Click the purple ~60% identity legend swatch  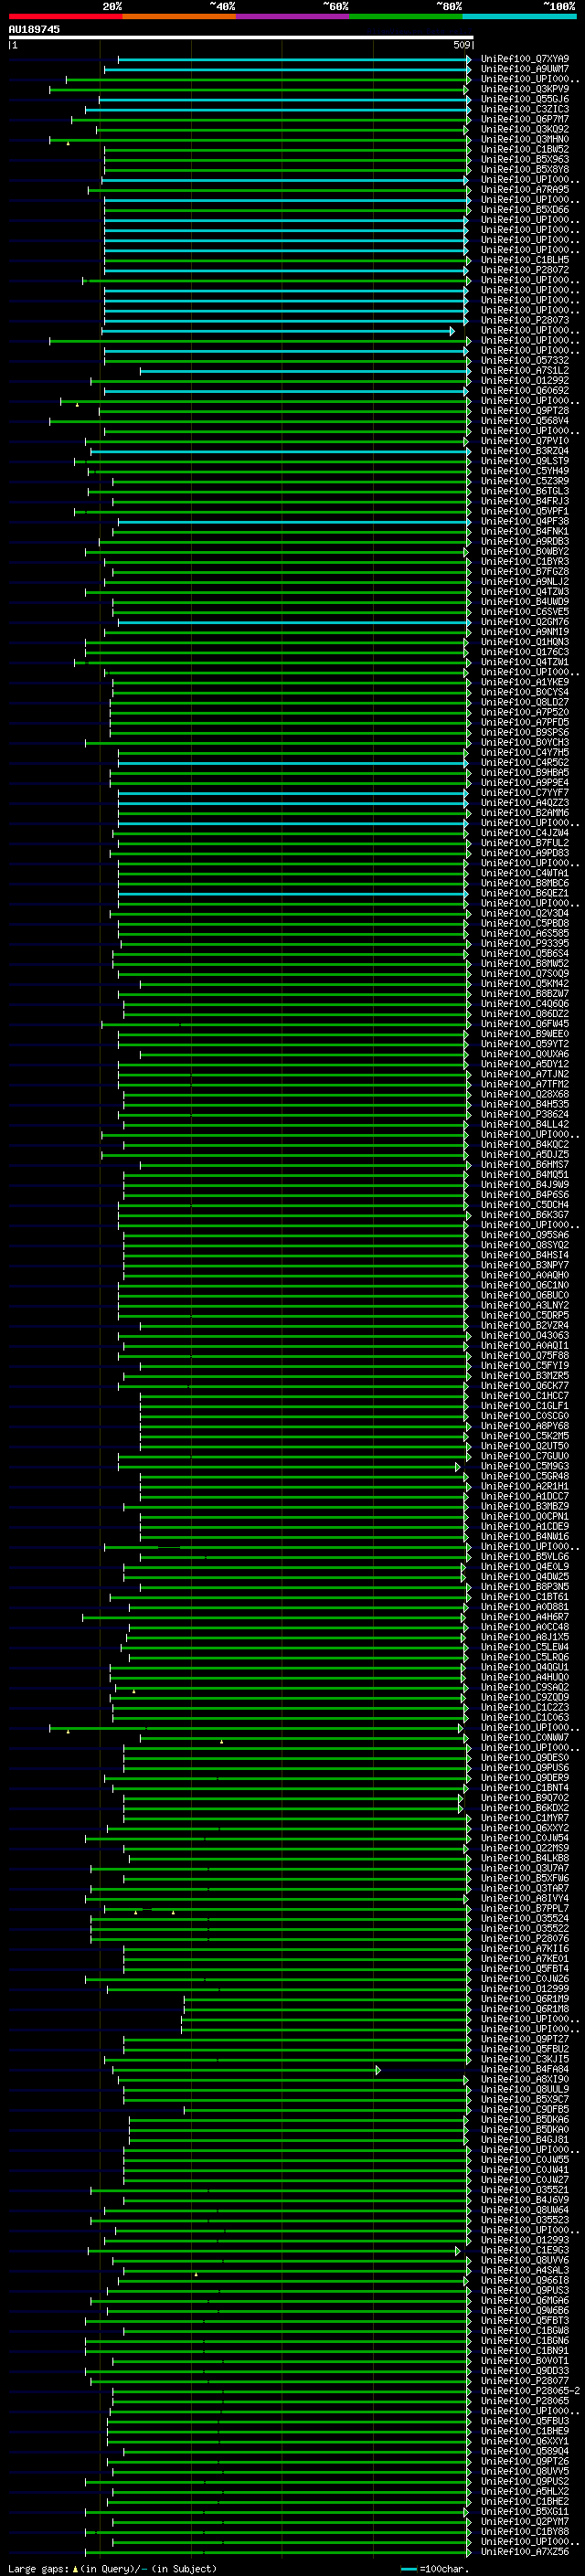point(292,16)
